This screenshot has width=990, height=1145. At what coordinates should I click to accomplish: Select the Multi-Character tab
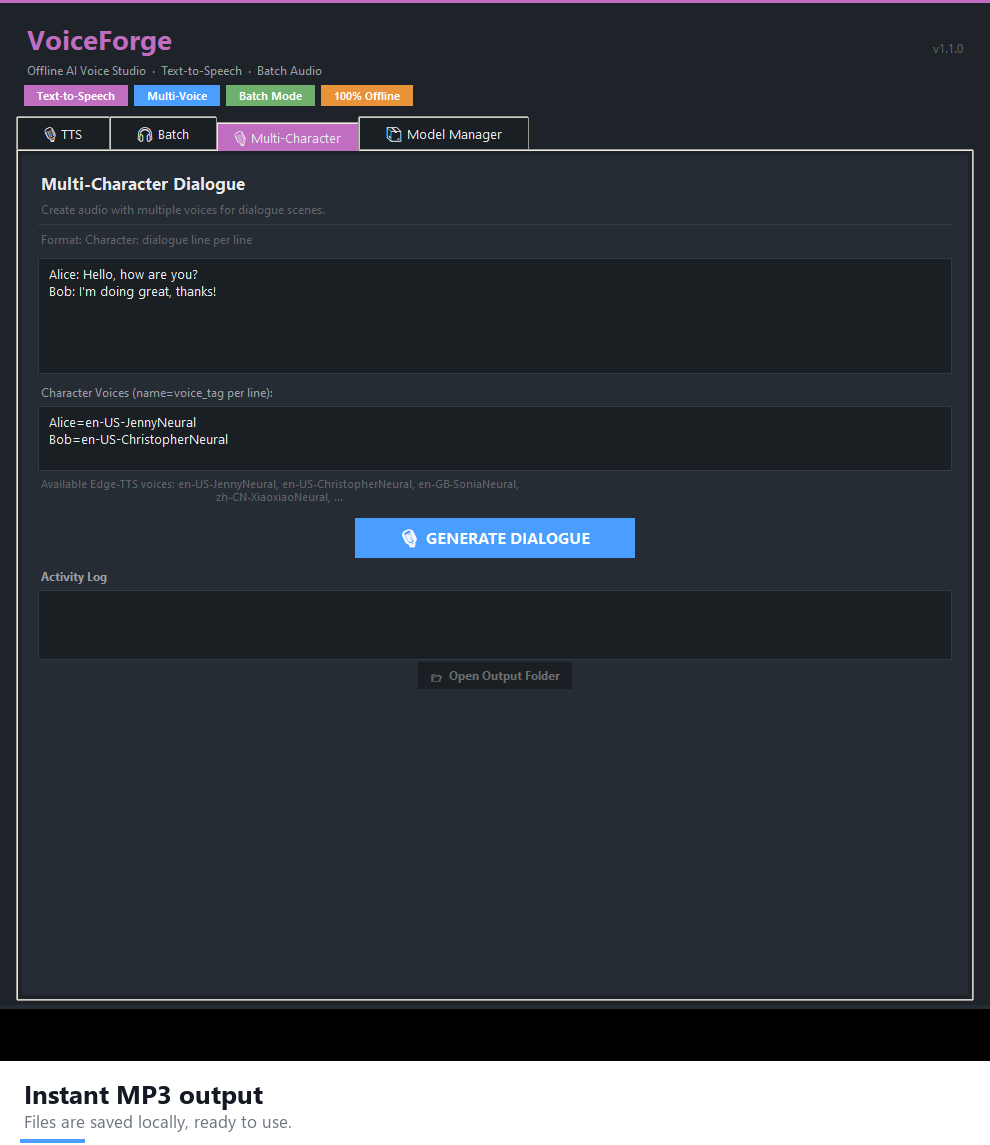(x=288, y=137)
